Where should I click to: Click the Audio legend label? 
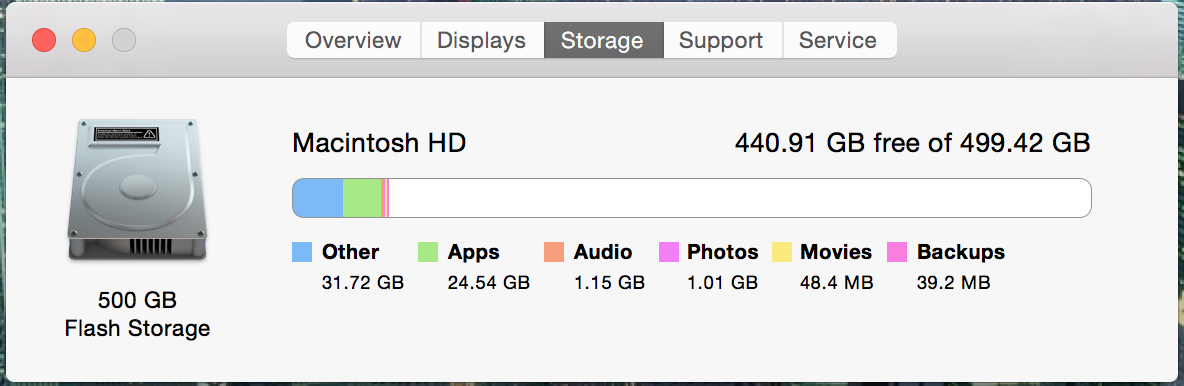[603, 252]
